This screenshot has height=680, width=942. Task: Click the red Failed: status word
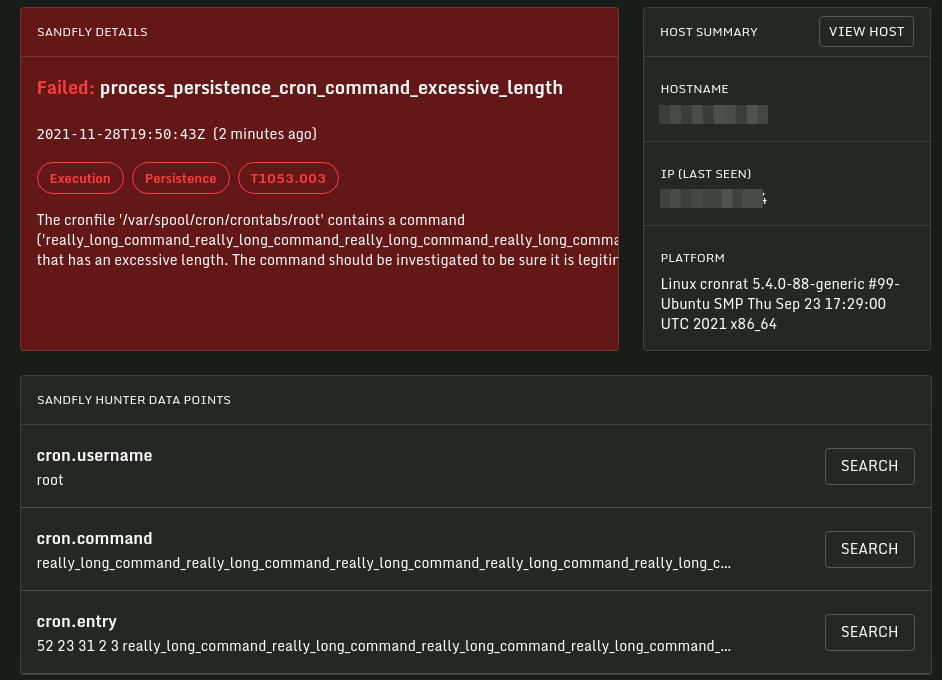tap(65, 88)
